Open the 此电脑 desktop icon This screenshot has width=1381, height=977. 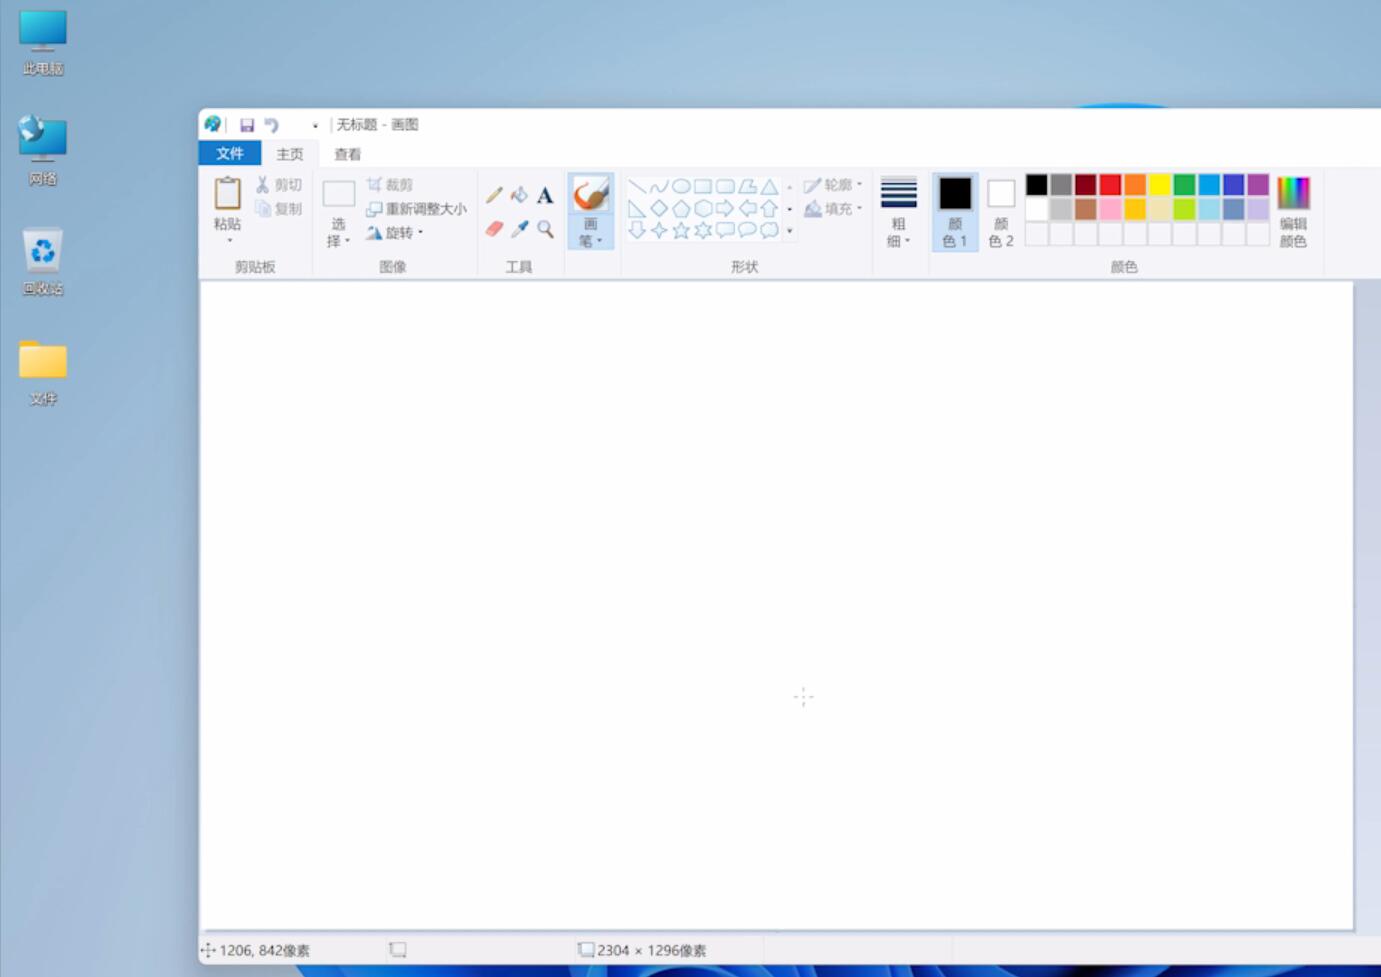point(43,43)
